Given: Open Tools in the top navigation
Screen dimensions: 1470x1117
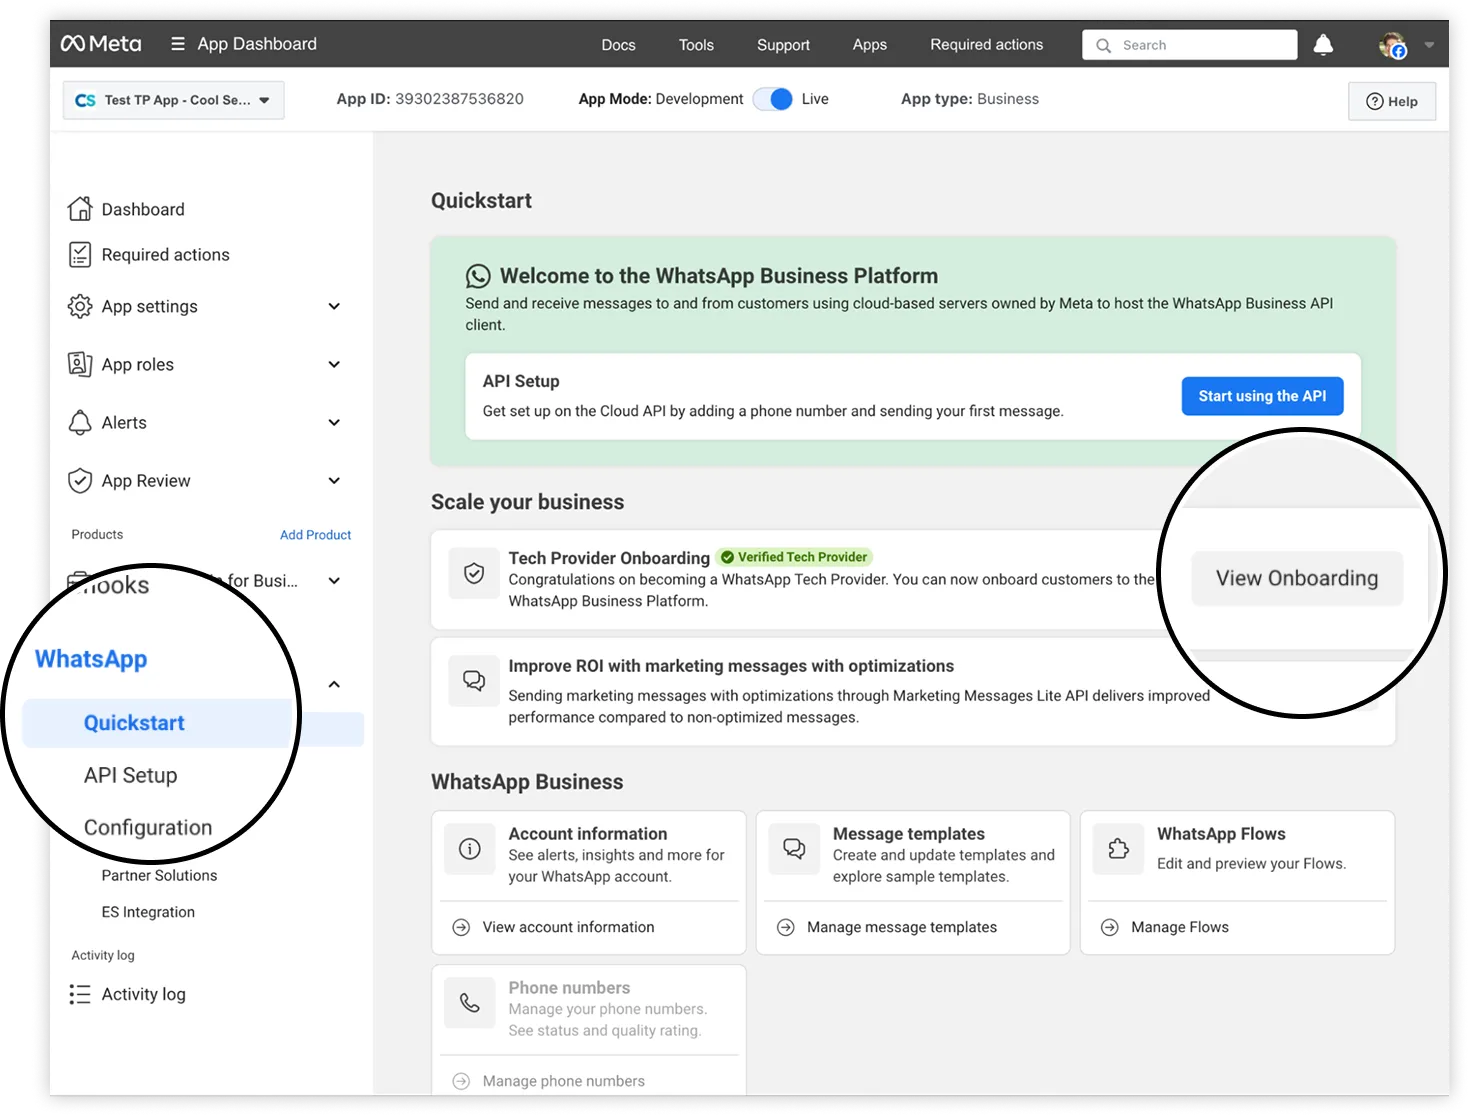Looking at the screenshot, I should [x=696, y=45].
